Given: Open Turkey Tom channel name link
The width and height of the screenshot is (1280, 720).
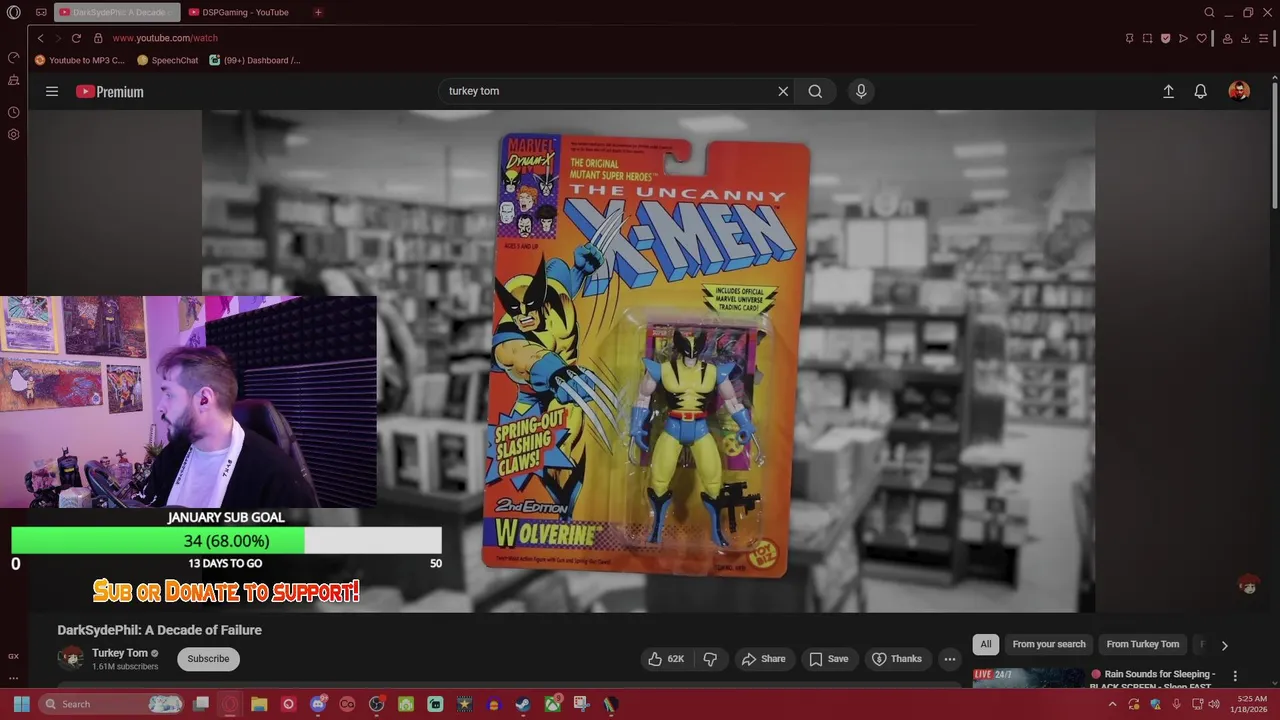Looking at the screenshot, I should pos(120,653).
